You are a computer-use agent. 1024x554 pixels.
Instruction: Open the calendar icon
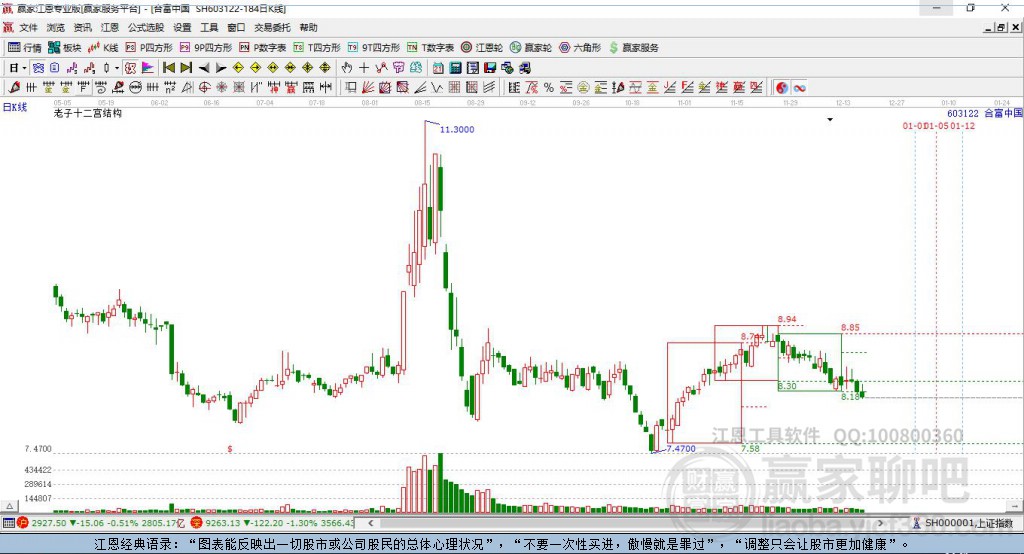[x=438, y=68]
